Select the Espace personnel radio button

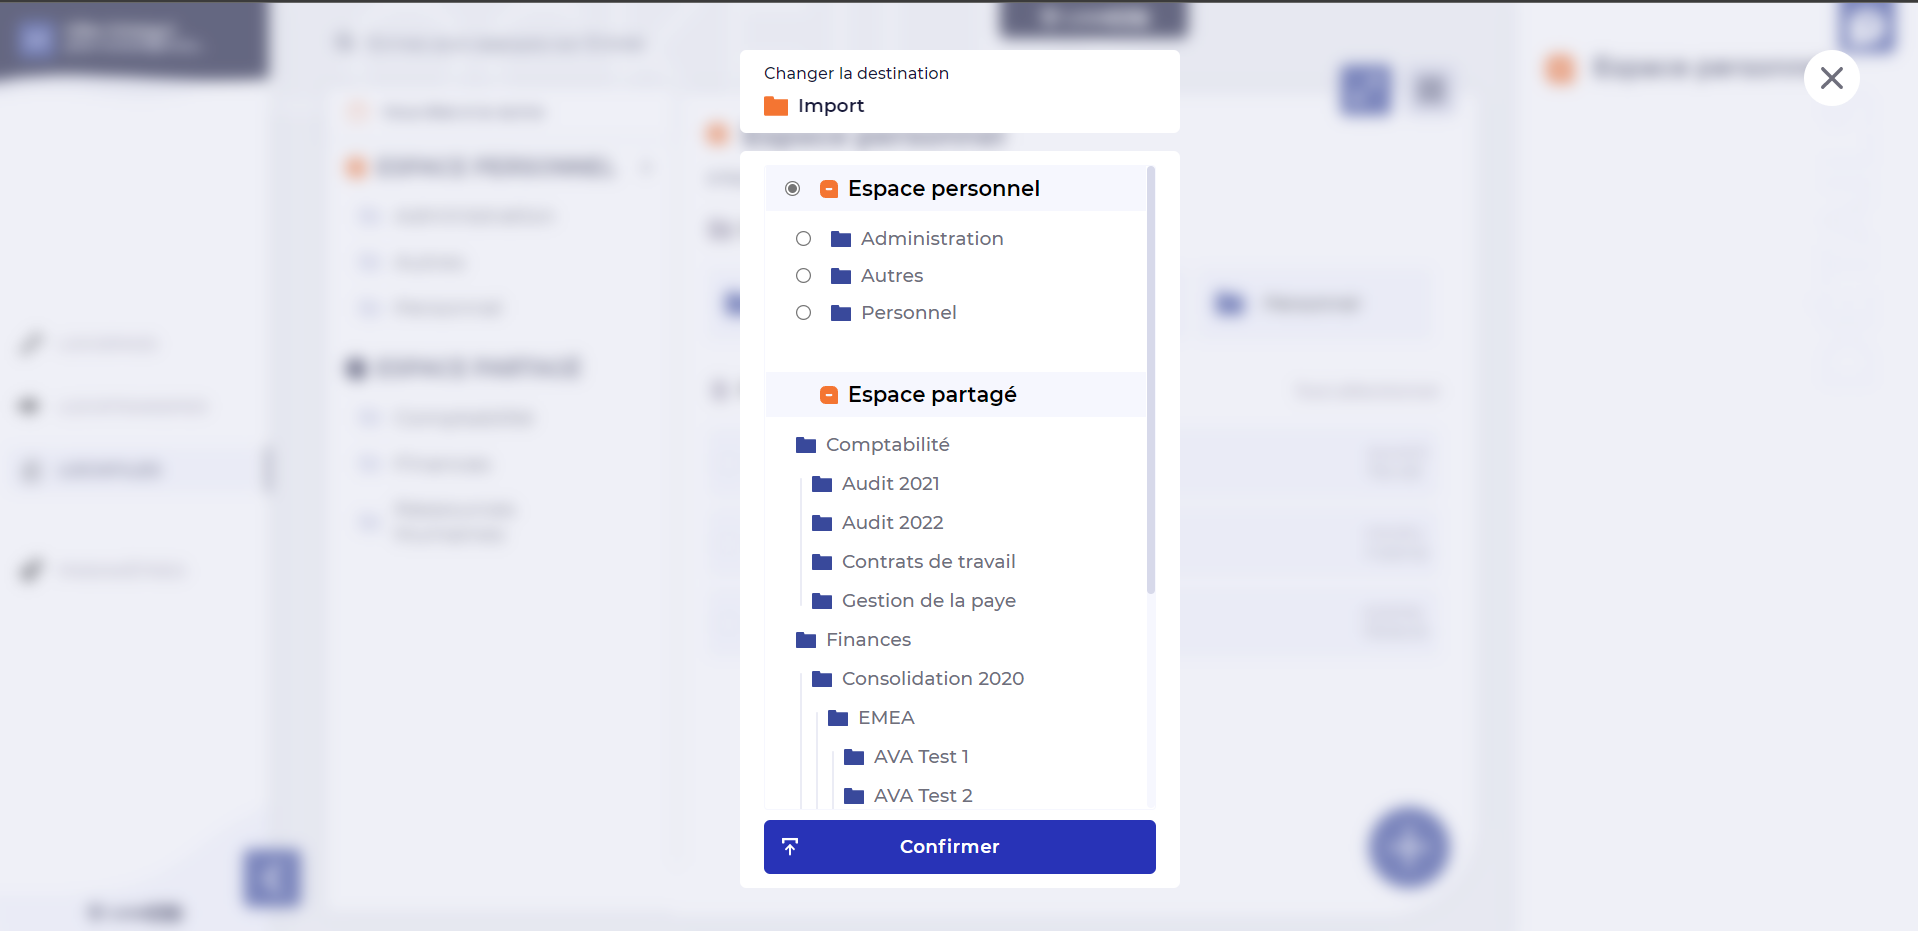point(793,189)
